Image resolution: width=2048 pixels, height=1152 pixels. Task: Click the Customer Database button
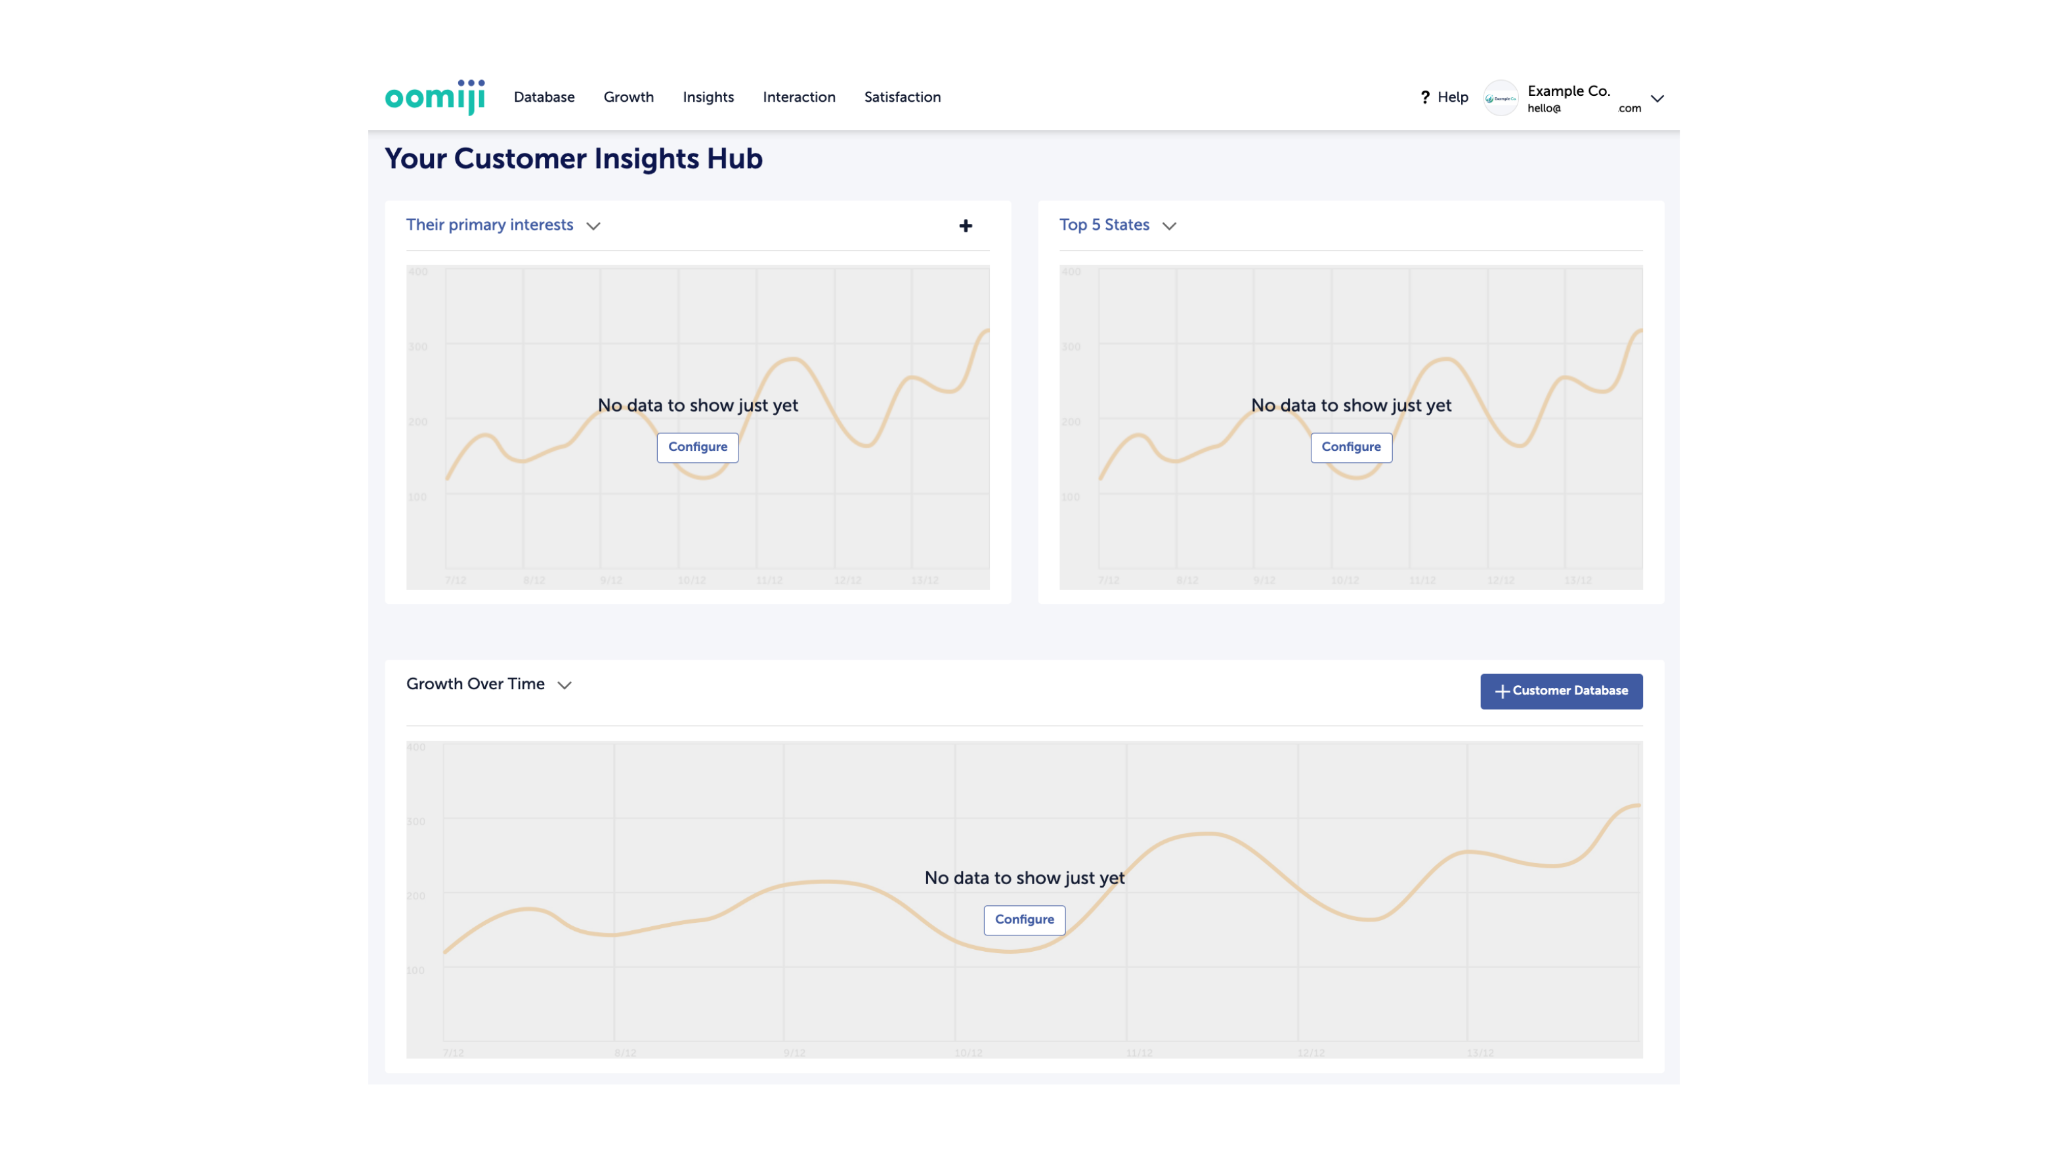[x=1561, y=691]
